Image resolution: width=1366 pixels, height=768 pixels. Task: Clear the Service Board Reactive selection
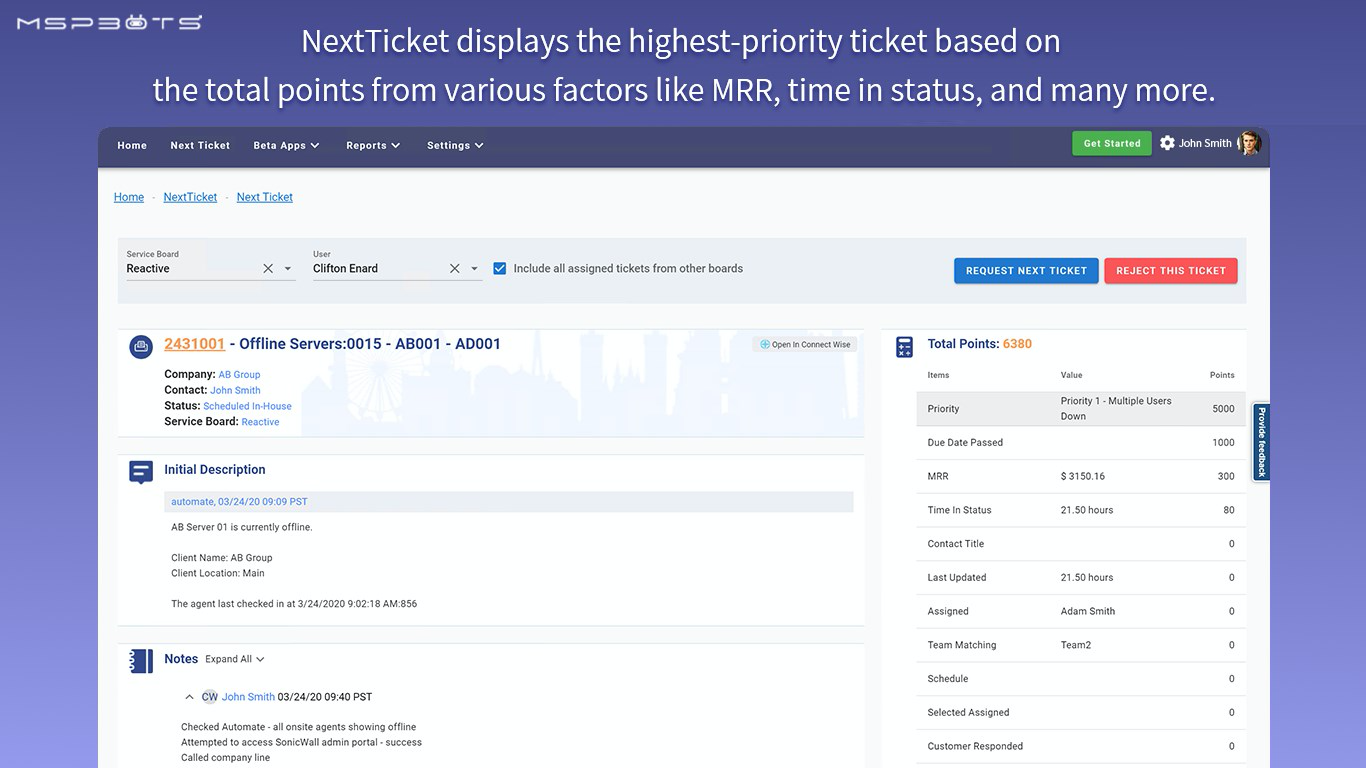(268, 269)
